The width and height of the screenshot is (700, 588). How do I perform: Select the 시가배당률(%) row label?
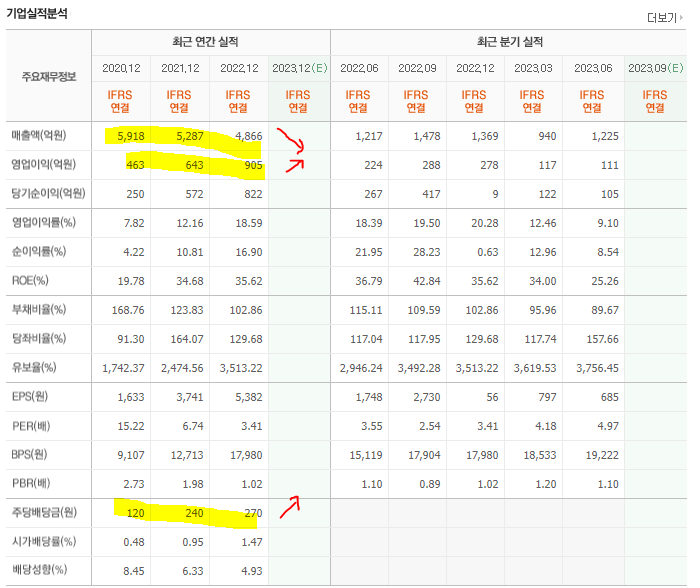tap(44, 542)
